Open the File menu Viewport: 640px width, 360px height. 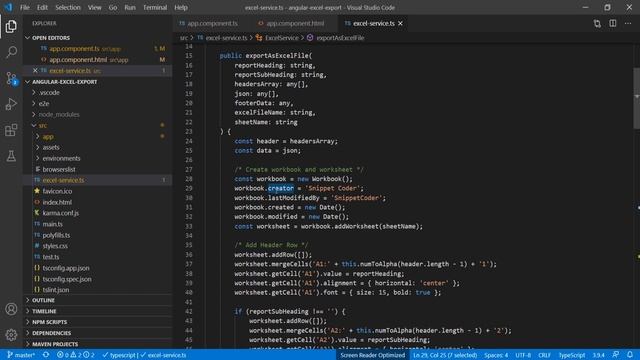(24, 7)
